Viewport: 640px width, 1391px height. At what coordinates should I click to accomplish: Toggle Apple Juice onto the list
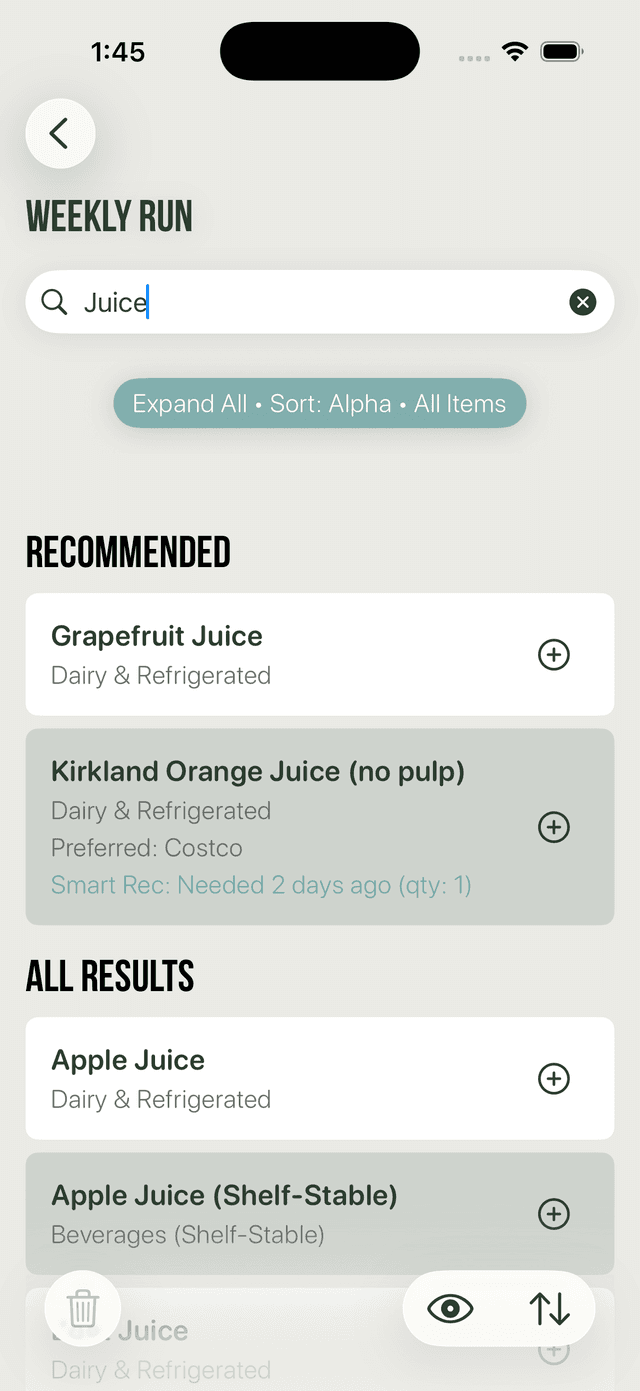tap(554, 1078)
